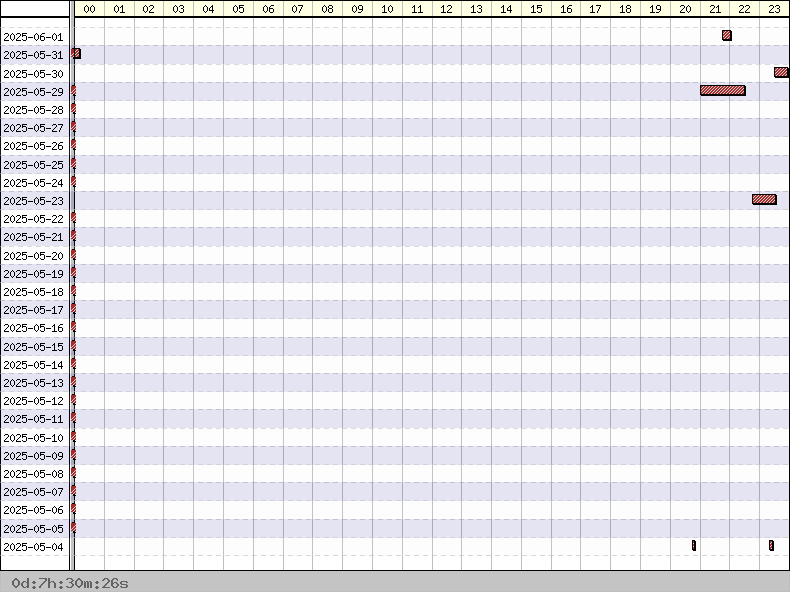Select the hour 12 column header
This screenshot has width=790, height=592.
(446, 9)
